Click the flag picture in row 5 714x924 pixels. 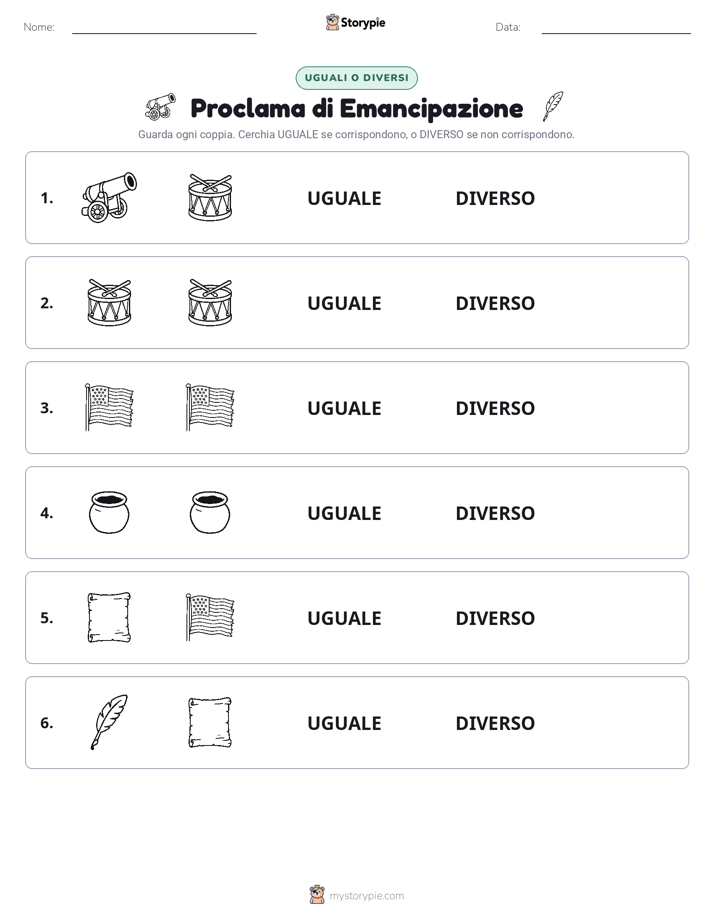210,617
